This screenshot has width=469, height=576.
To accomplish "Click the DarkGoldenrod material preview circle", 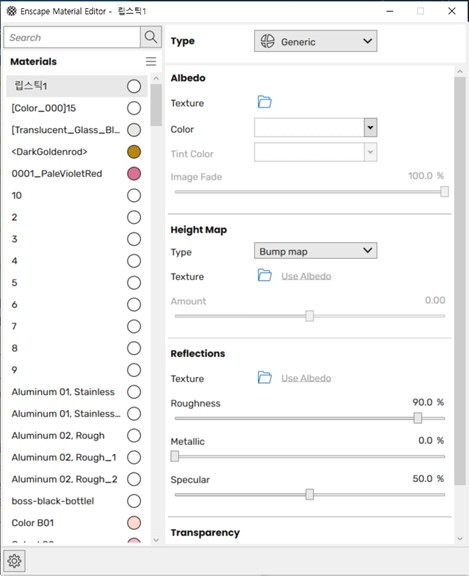I will click(x=134, y=152).
